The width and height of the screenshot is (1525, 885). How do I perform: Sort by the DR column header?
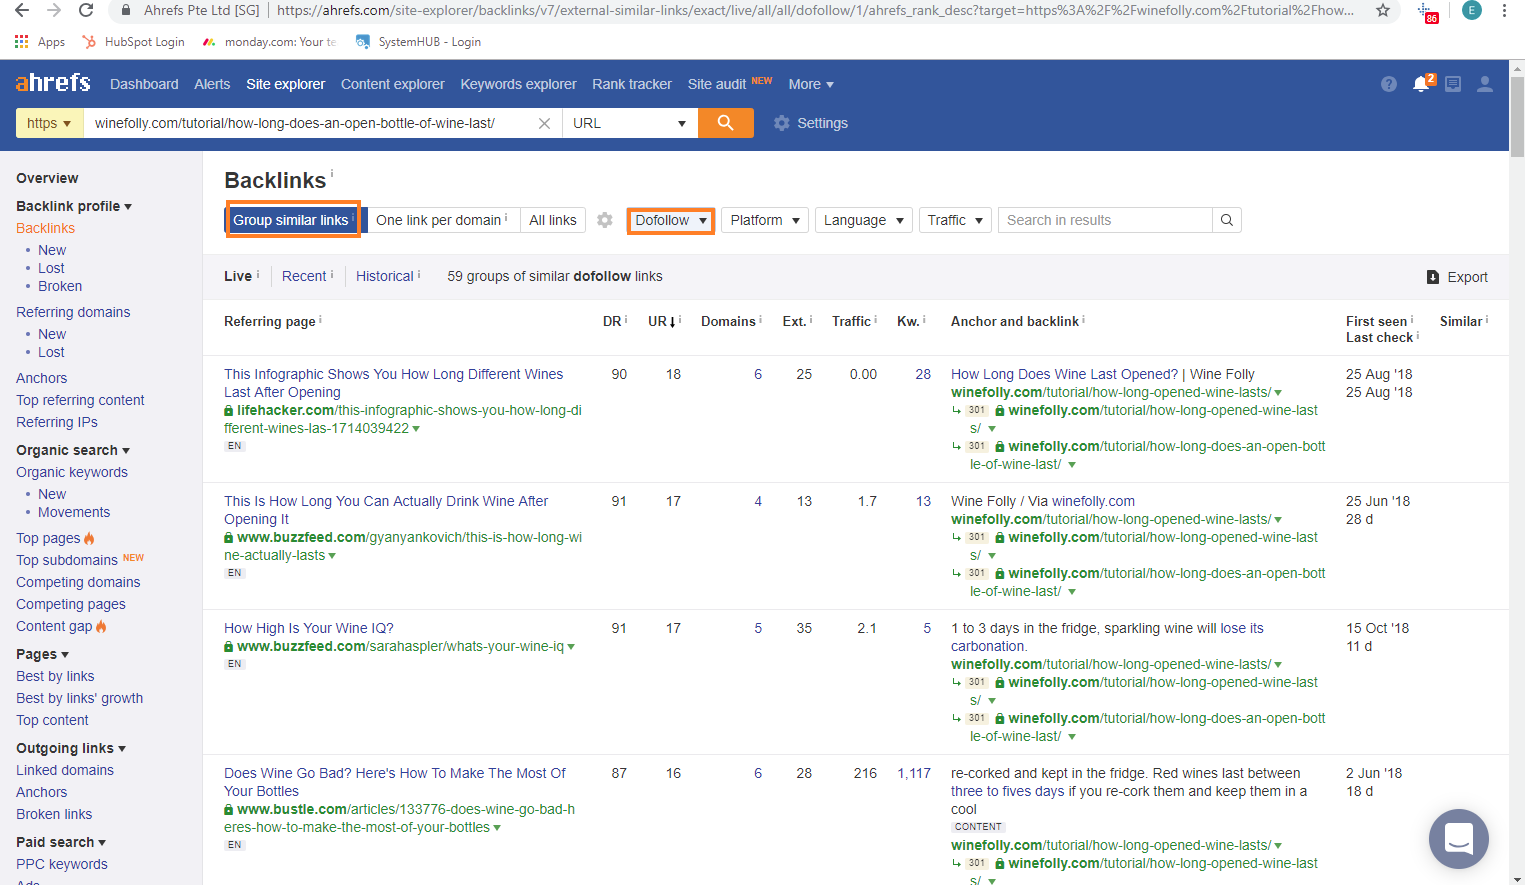tap(612, 321)
